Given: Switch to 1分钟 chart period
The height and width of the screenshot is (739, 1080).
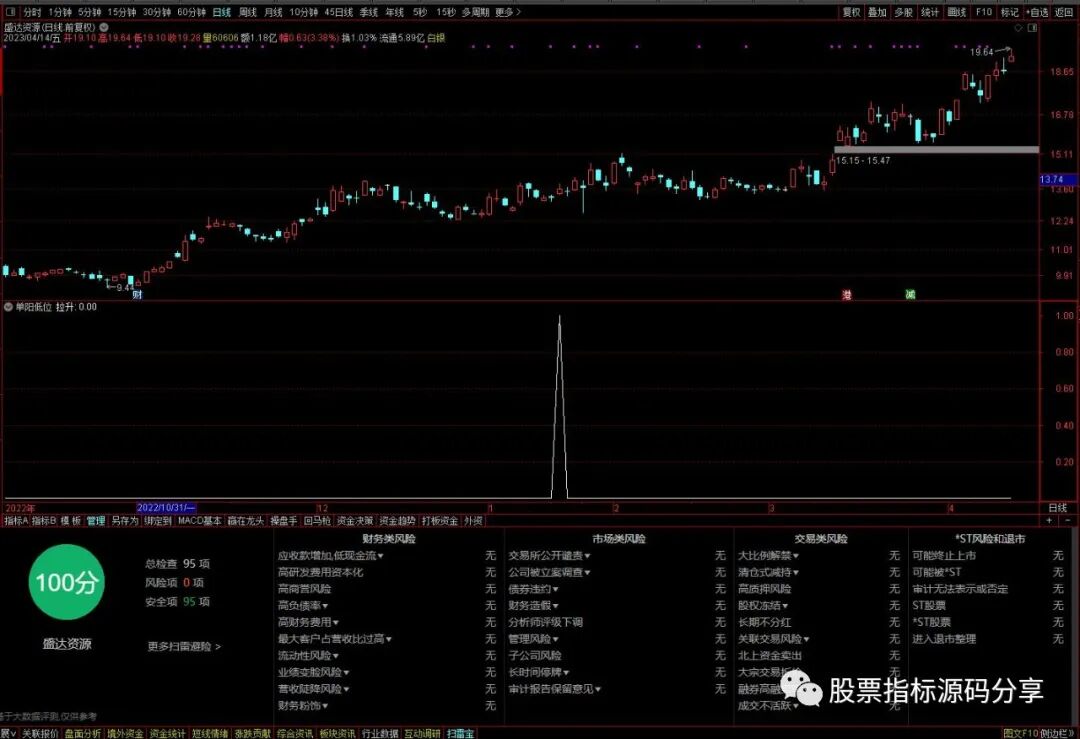Looking at the screenshot, I should point(60,12).
